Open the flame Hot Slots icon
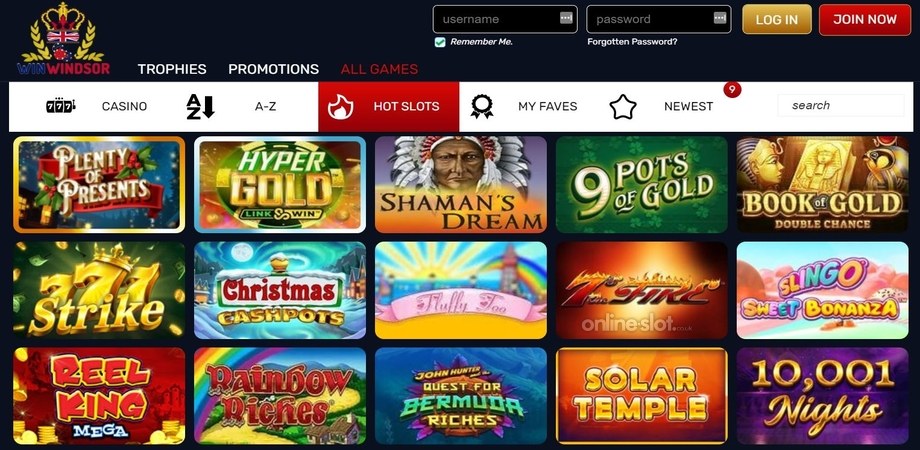This screenshot has height=450, width=920. point(340,107)
